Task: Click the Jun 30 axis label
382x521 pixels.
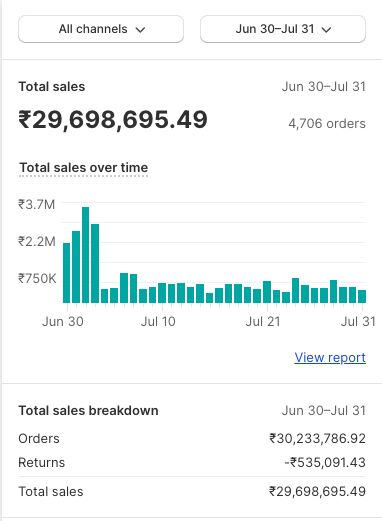Action: click(63, 321)
